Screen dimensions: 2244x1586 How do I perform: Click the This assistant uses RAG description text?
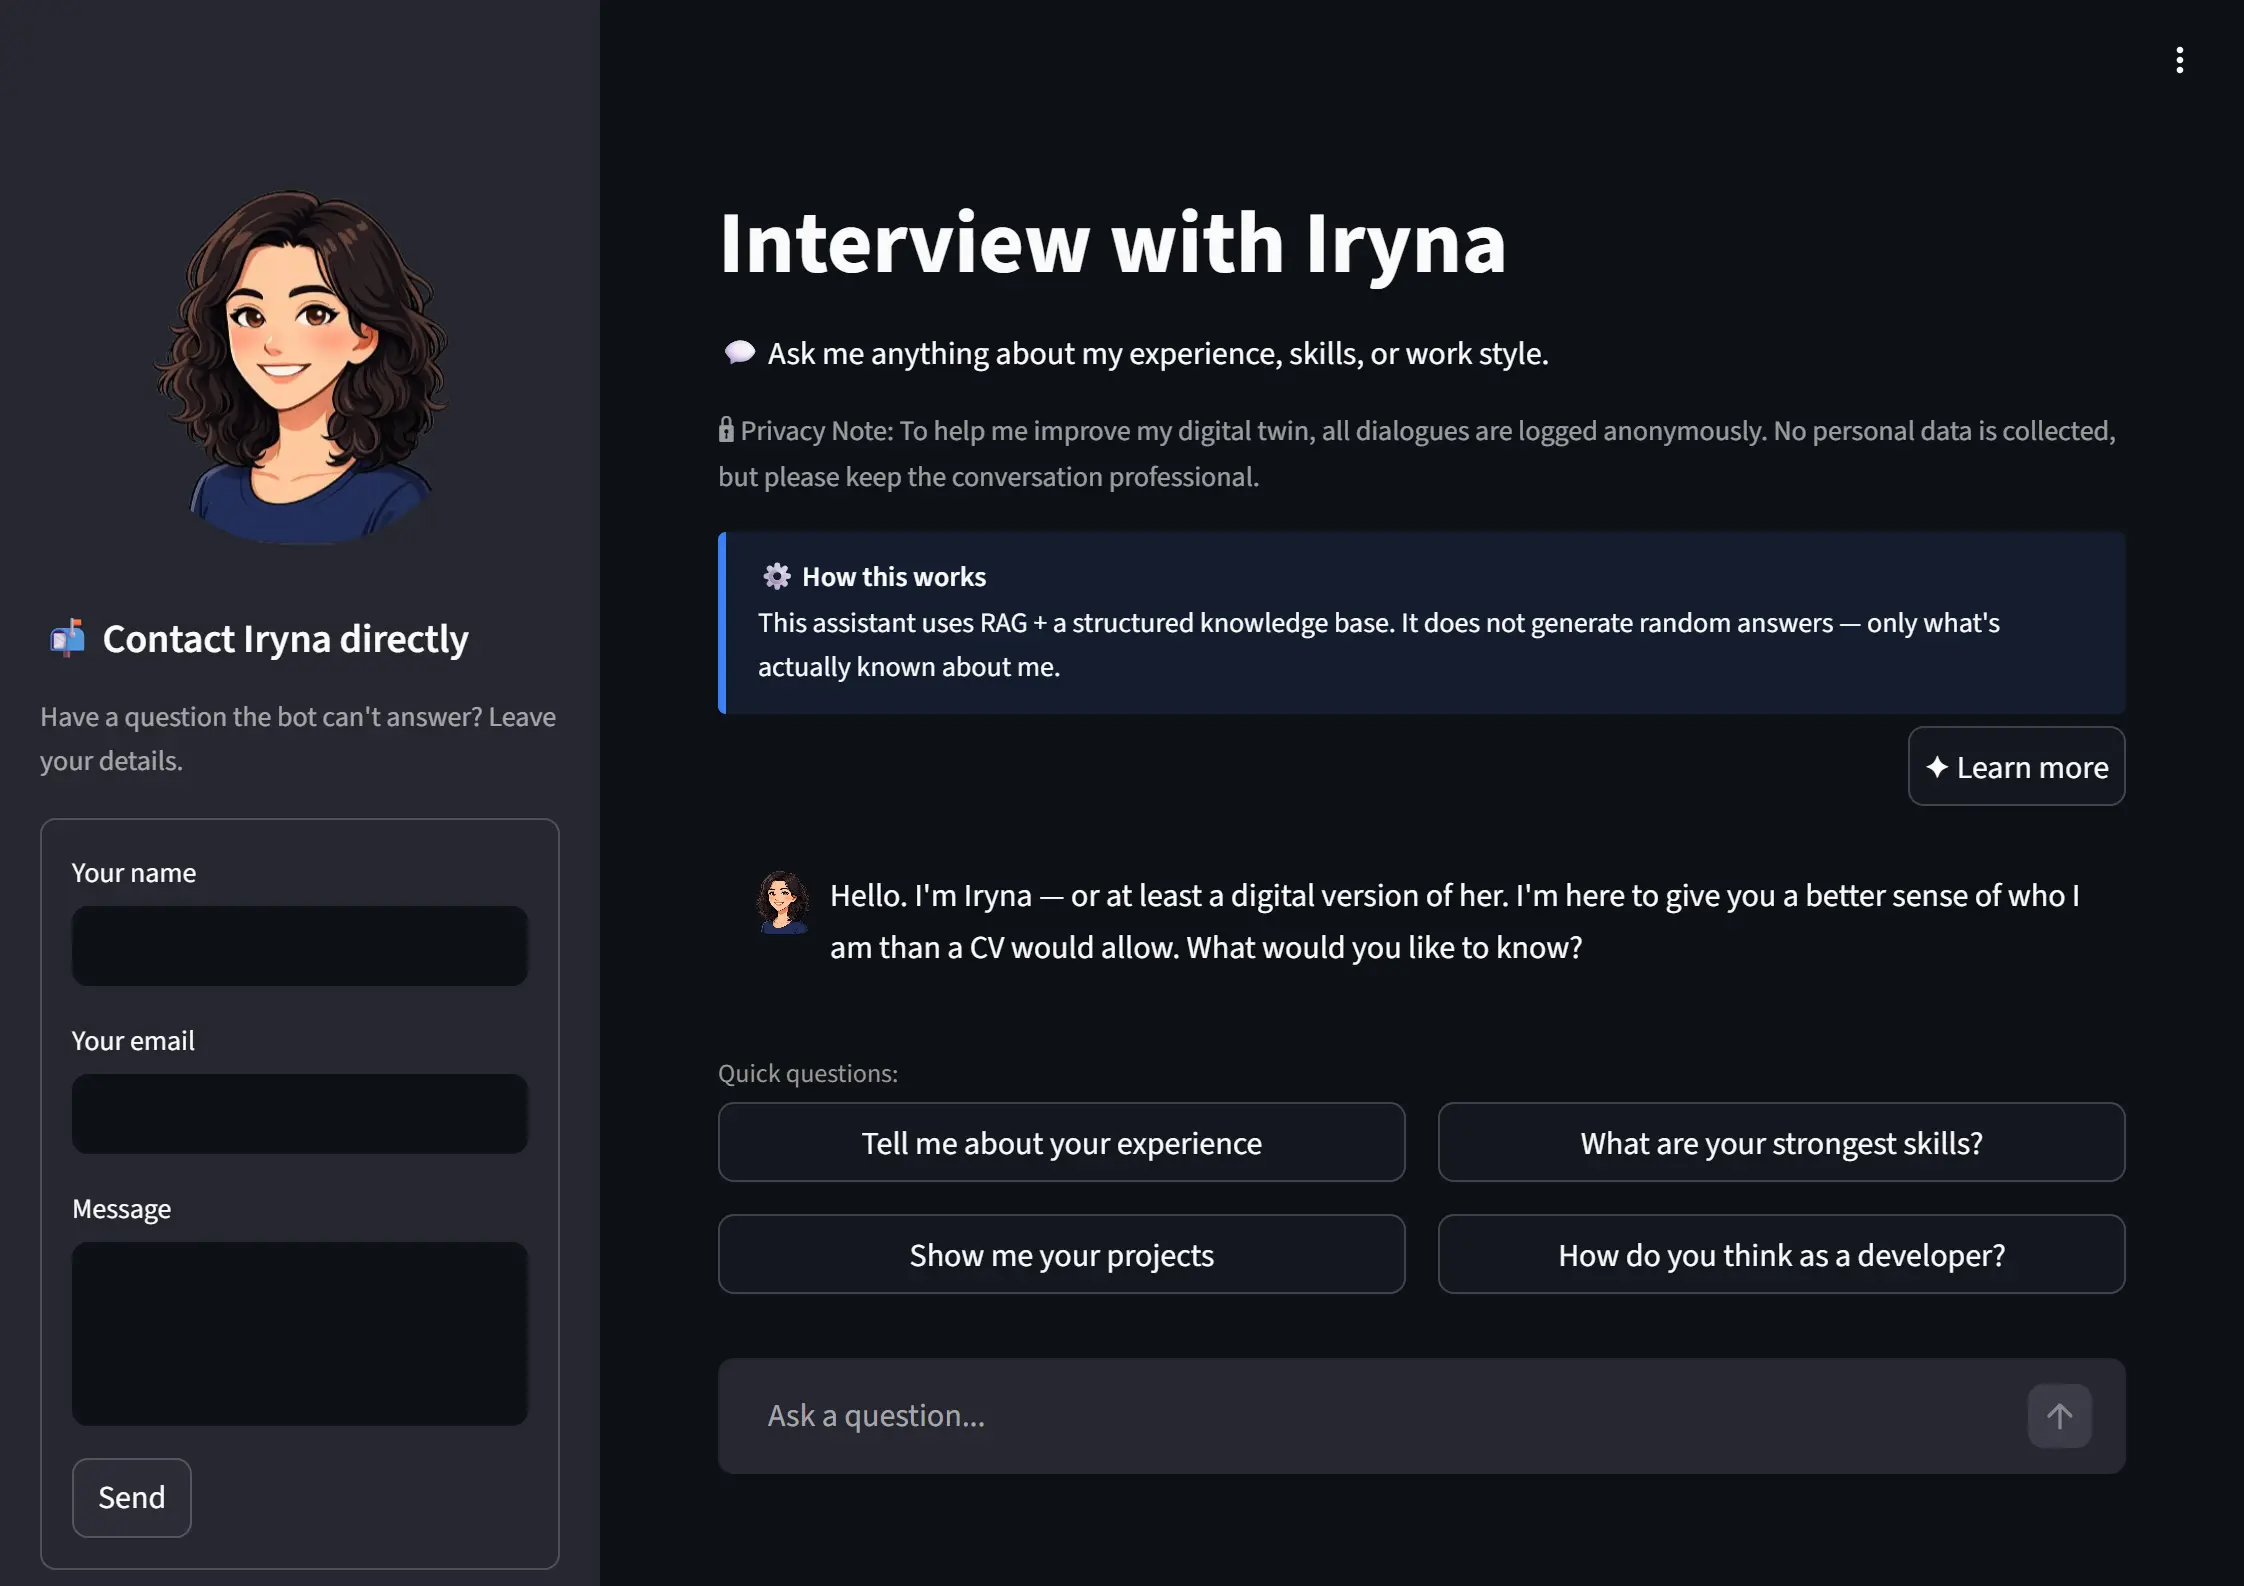coord(1379,644)
